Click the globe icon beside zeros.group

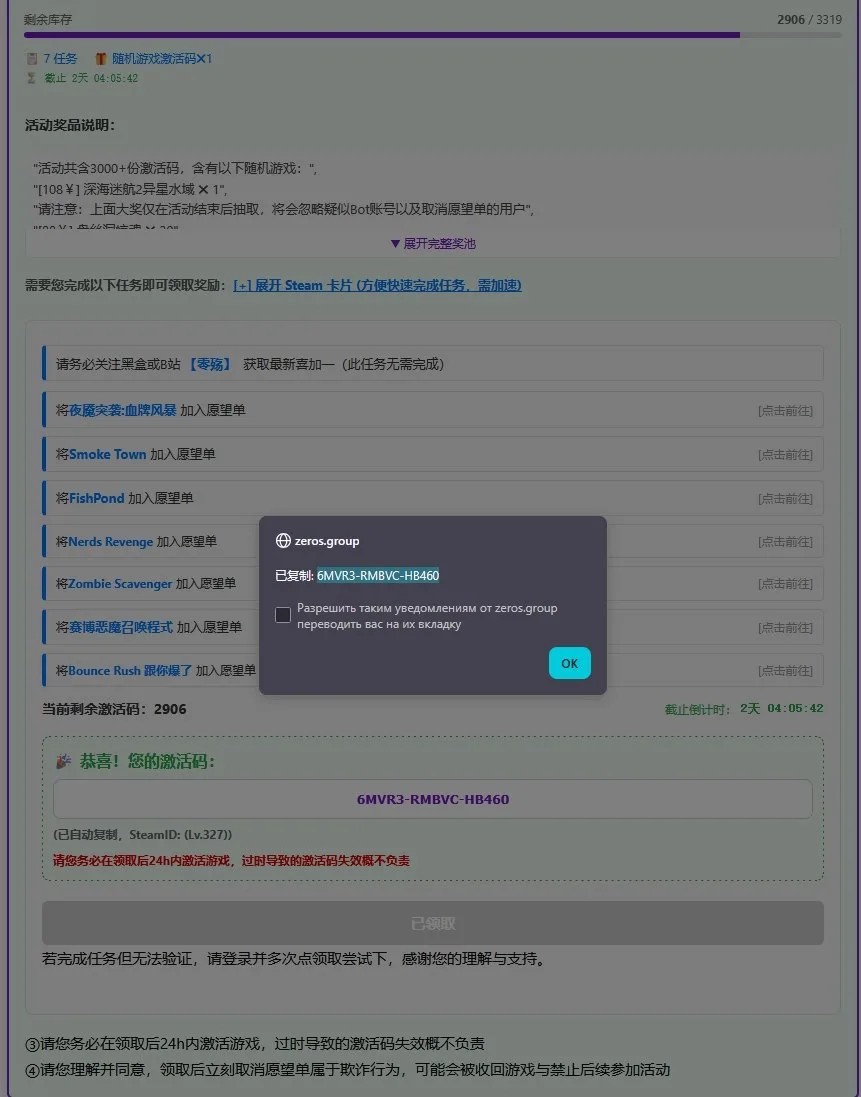[283, 541]
